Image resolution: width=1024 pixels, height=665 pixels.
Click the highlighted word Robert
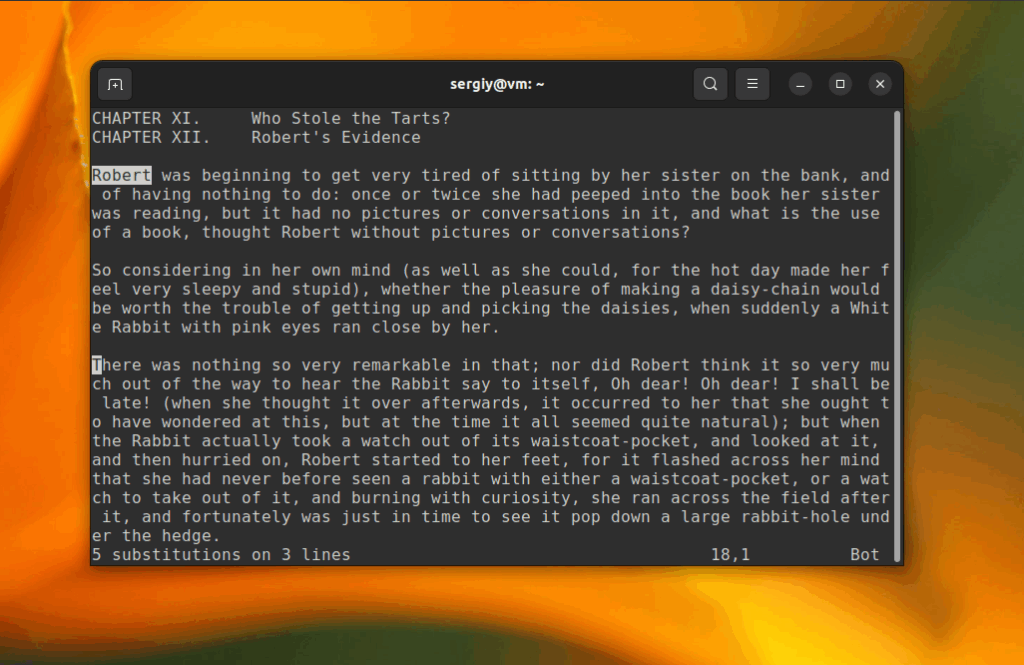121,175
